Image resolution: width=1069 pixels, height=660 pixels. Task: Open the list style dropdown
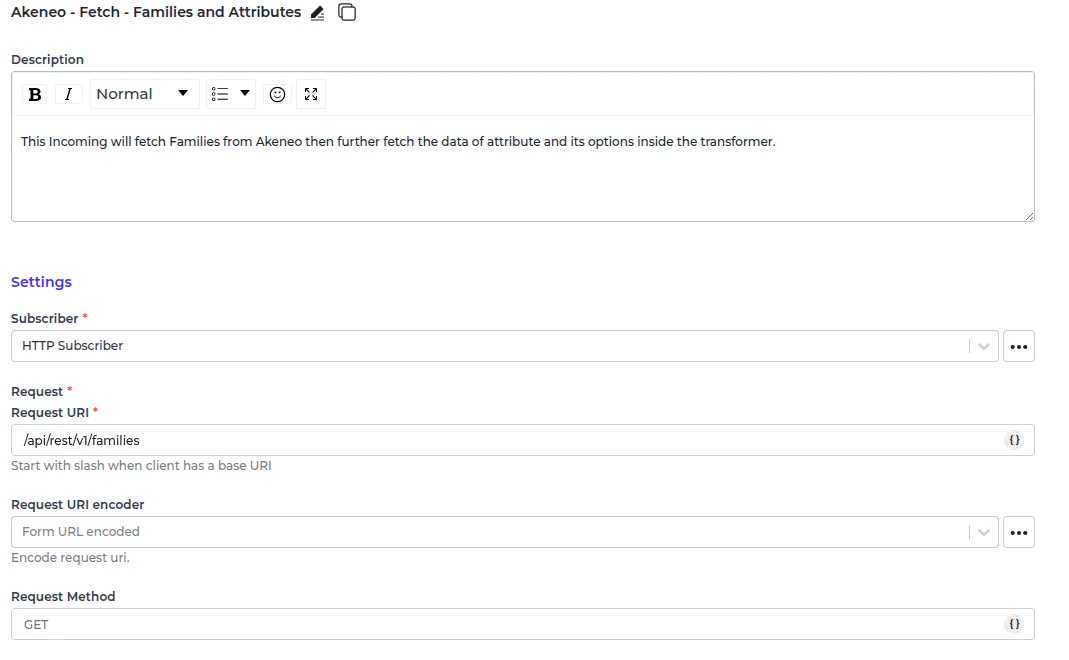230,94
